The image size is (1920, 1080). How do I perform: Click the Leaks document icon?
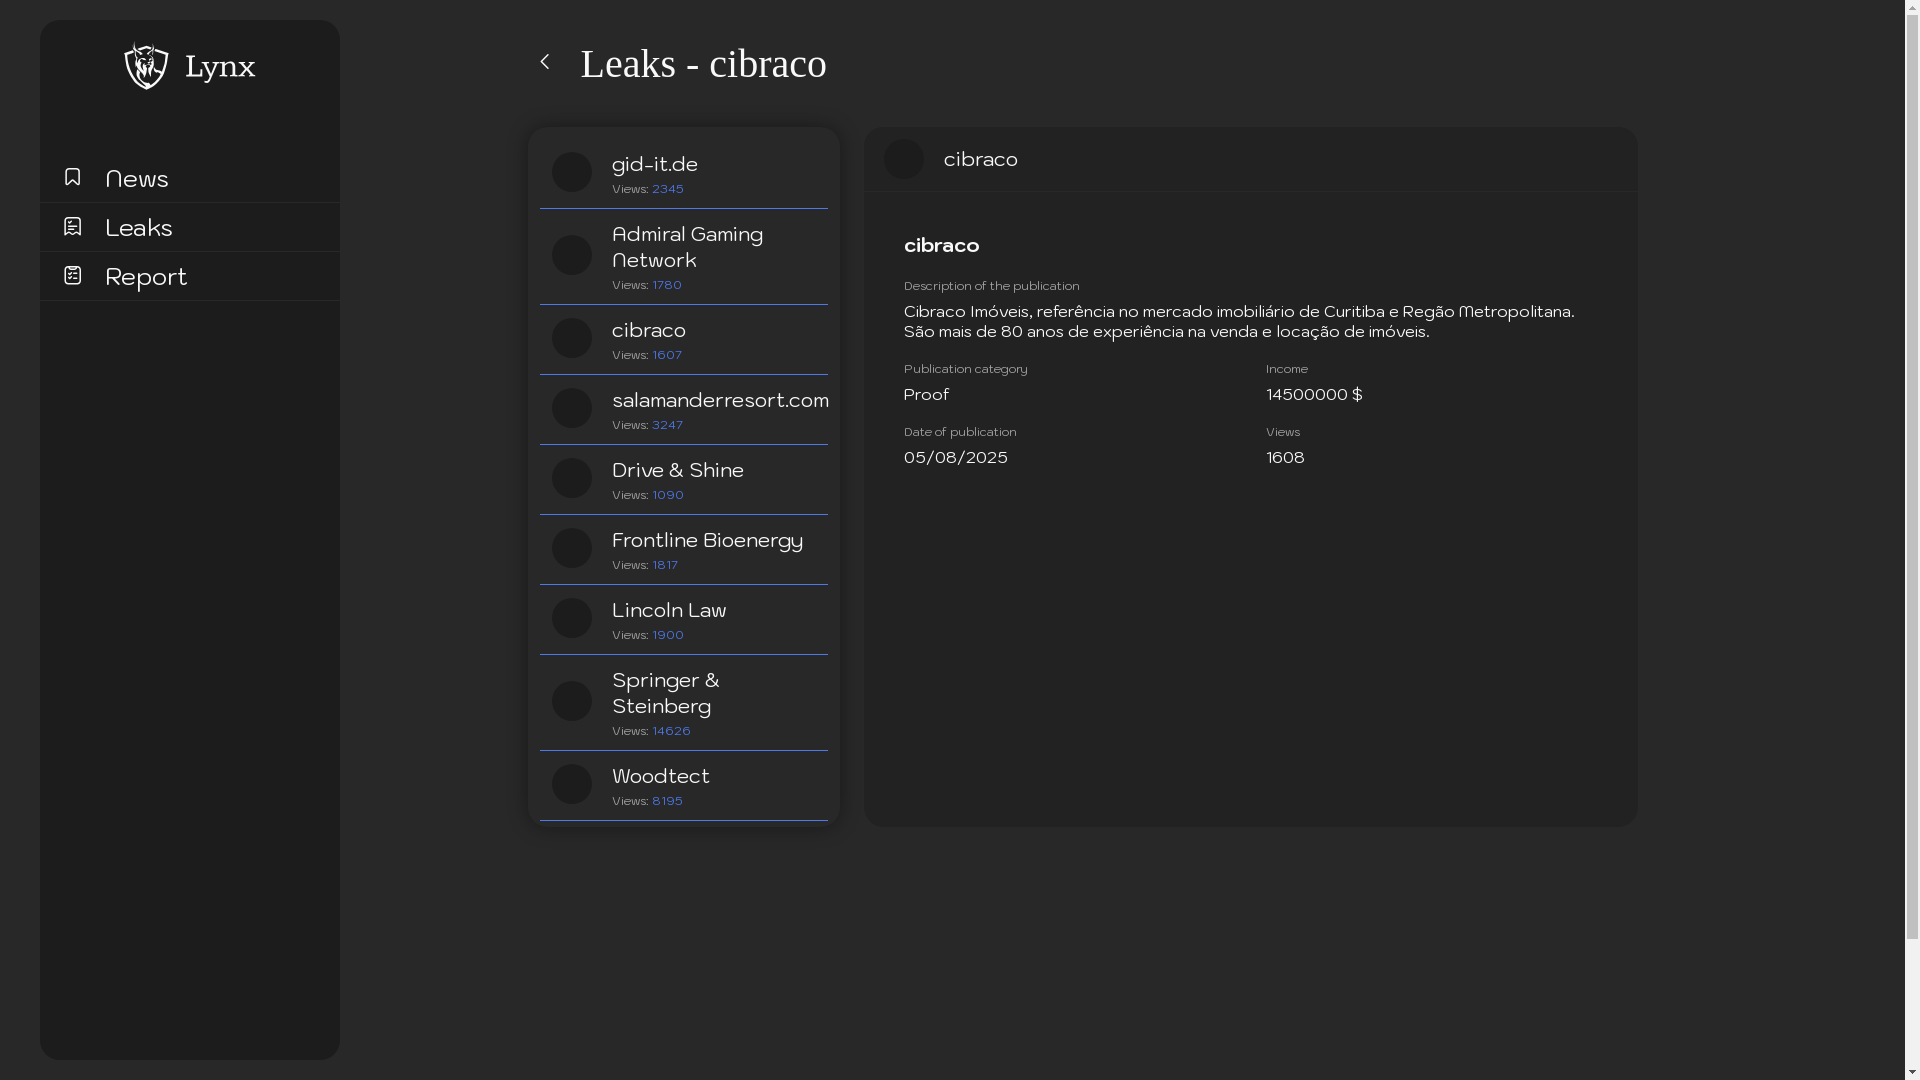(x=72, y=227)
